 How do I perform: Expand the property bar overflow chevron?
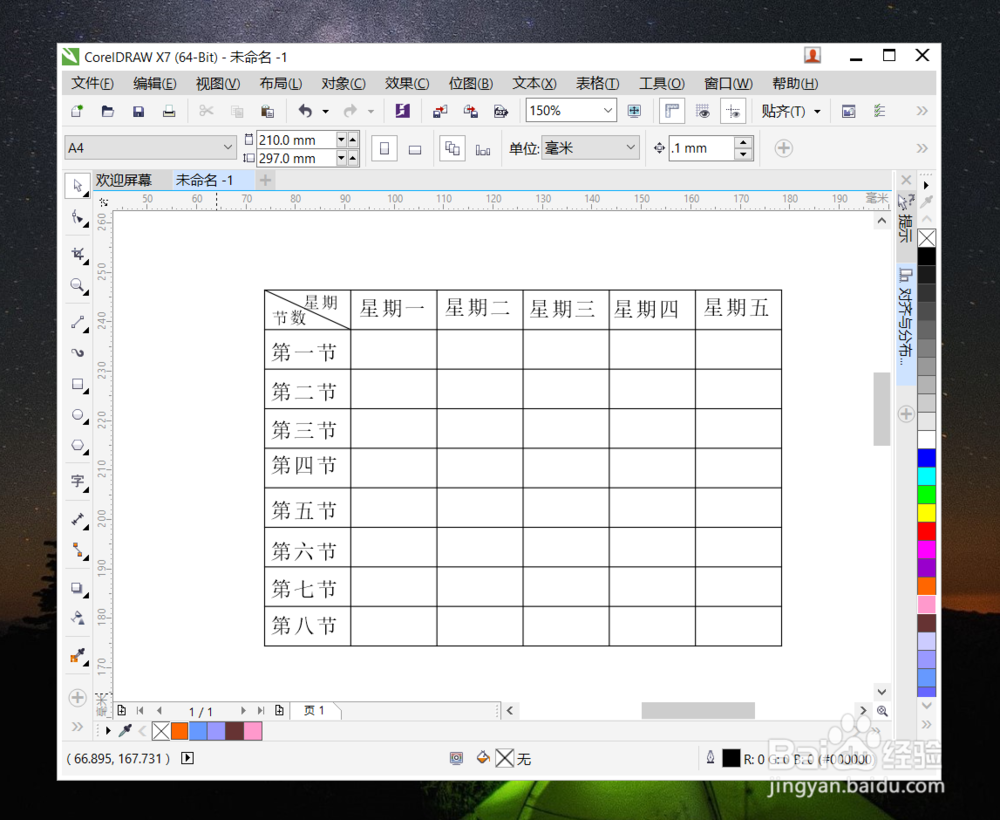click(x=922, y=148)
